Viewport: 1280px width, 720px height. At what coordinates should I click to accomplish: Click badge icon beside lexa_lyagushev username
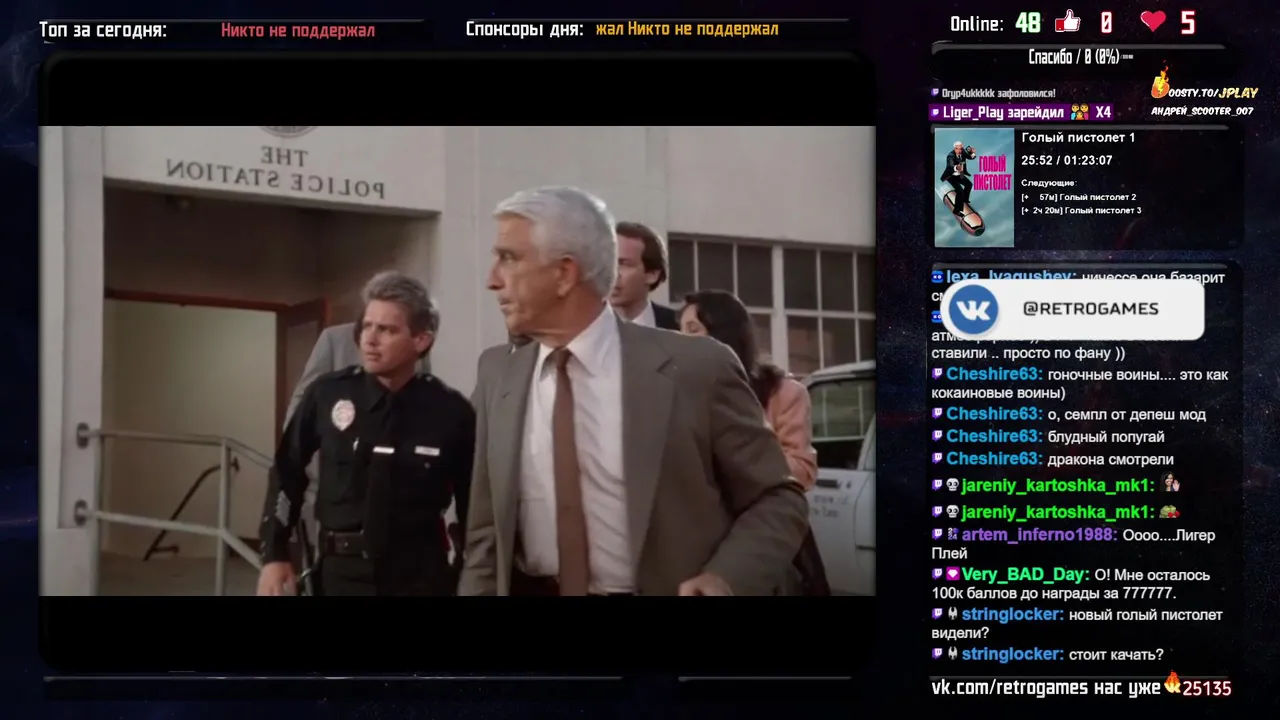(x=937, y=277)
